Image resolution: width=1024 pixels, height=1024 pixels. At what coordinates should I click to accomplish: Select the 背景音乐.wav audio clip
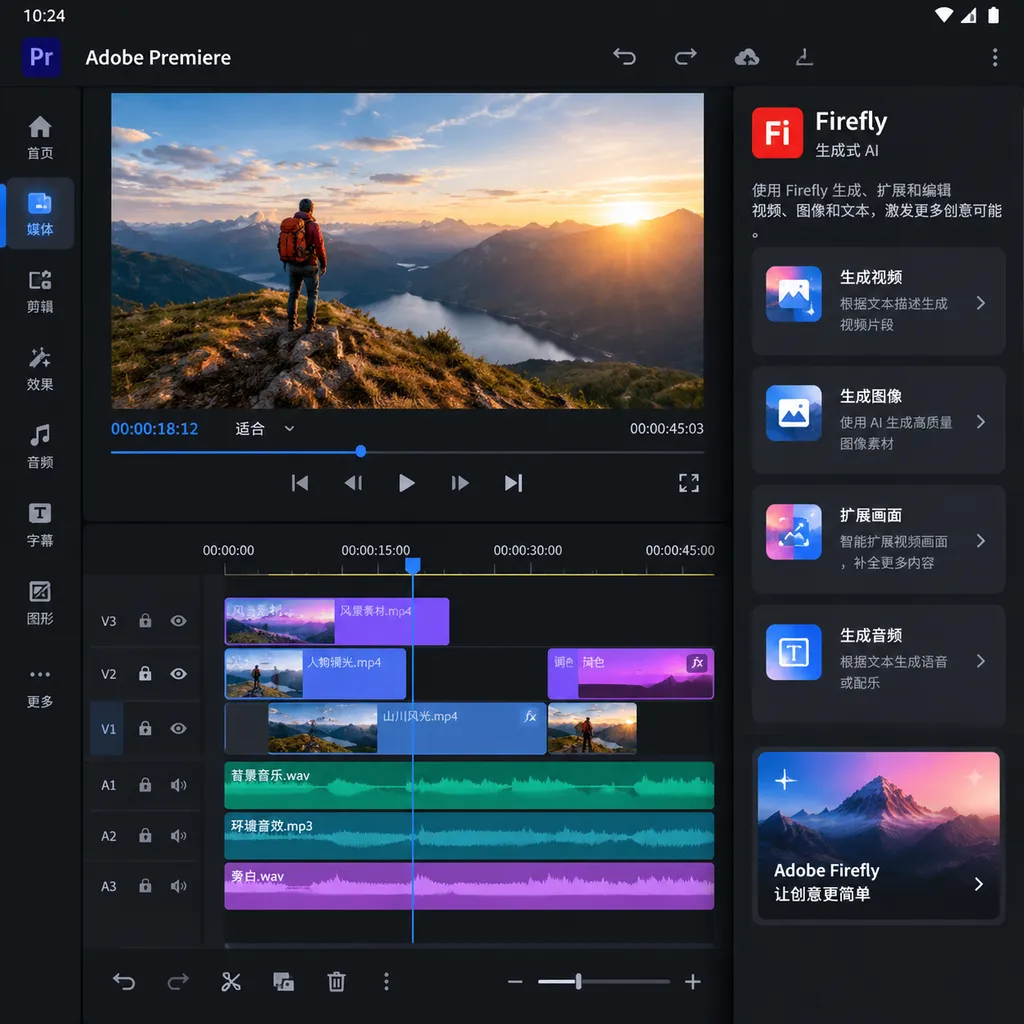[x=469, y=785]
